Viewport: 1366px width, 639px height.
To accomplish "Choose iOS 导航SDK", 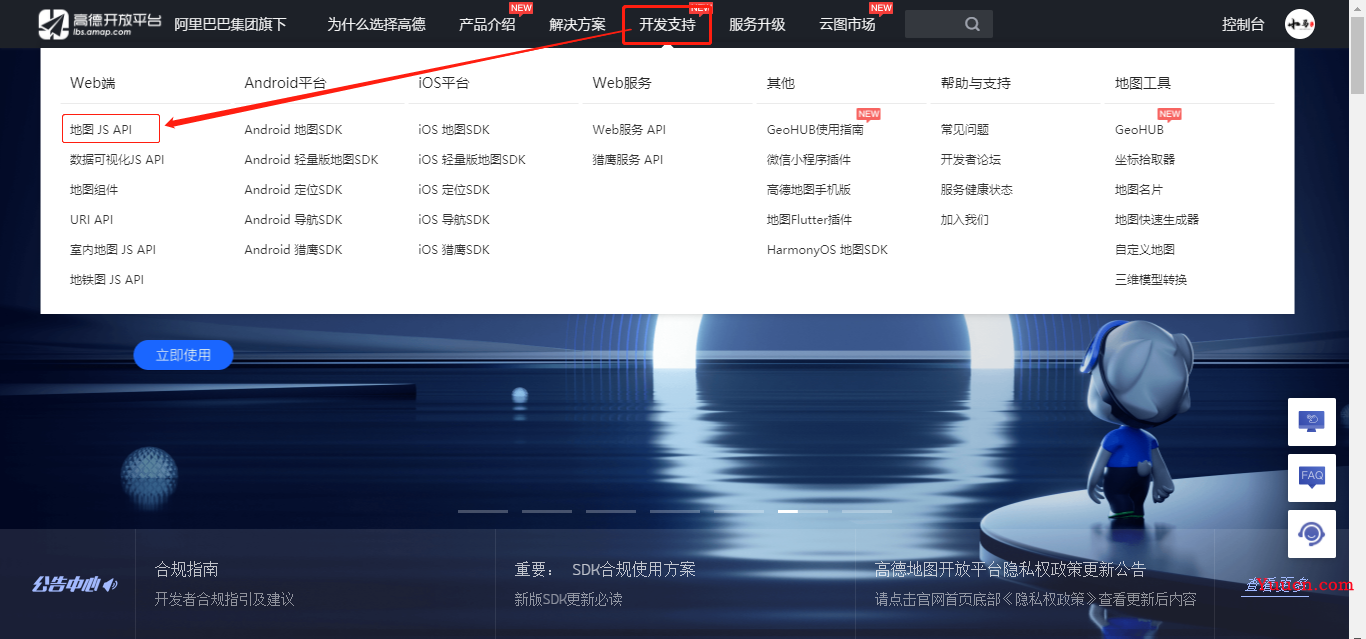I will click(x=454, y=220).
